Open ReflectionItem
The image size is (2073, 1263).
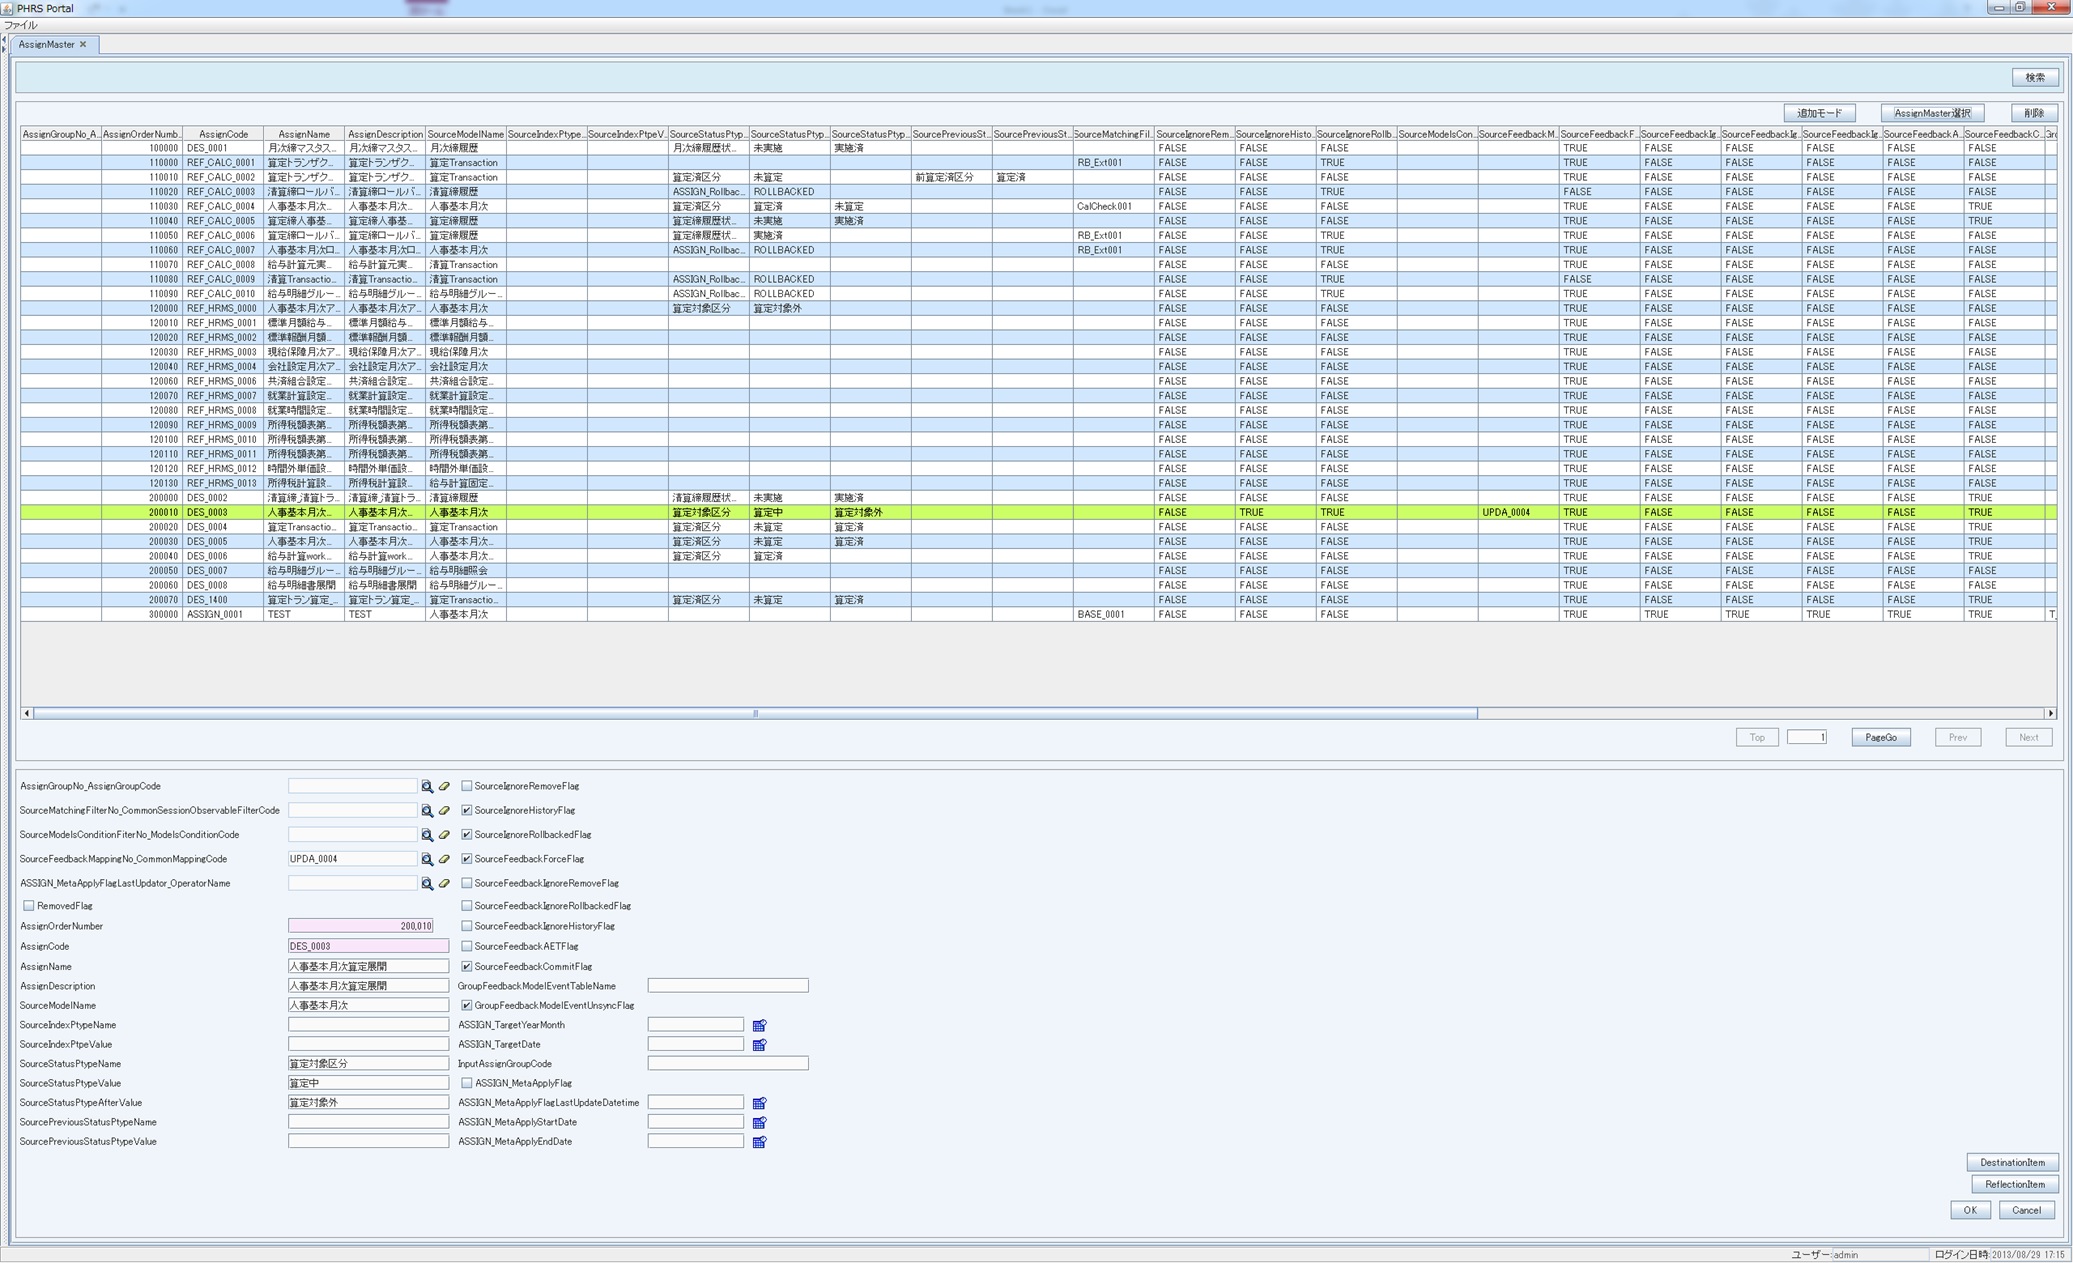point(2014,1184)
